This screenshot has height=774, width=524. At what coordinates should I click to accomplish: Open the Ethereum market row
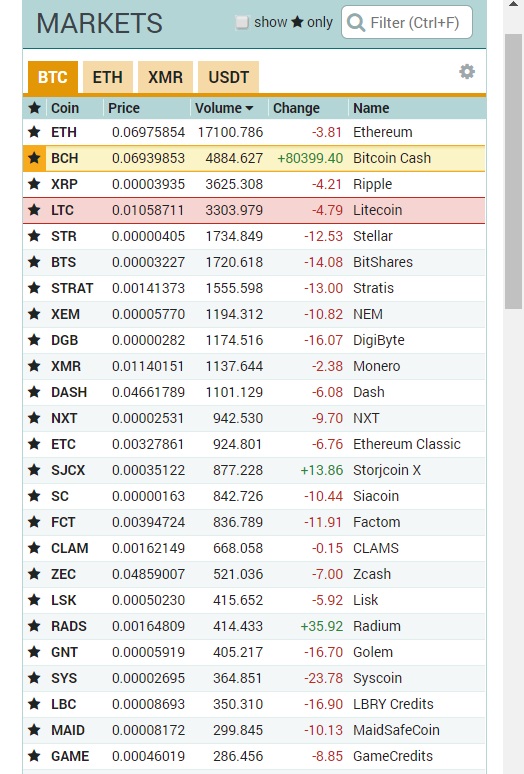pos(254,132)
